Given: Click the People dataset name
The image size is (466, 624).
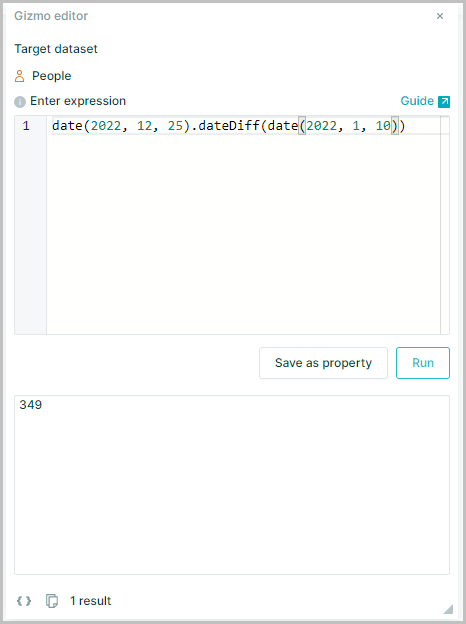Looking at the screenshot, I should (x=52, y=76).
